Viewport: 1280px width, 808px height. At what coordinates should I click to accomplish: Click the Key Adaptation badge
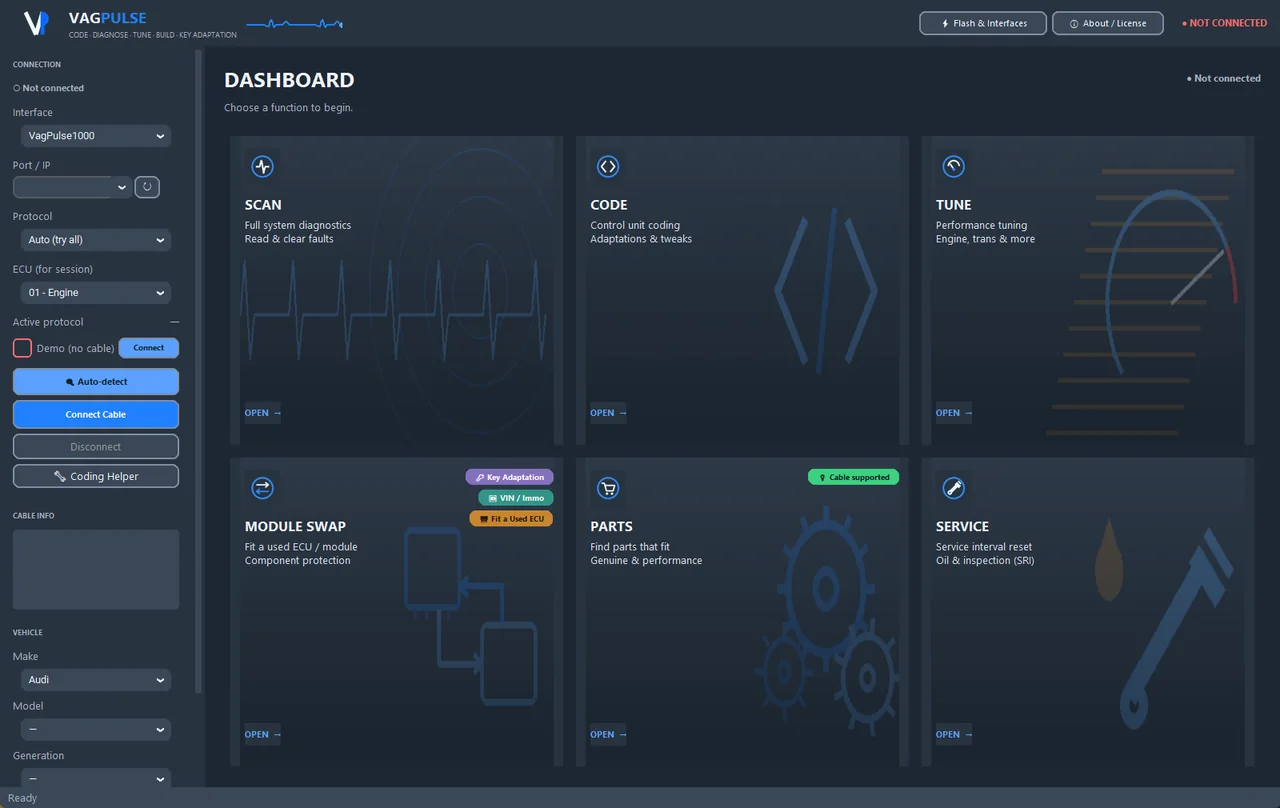click(509, 477)
